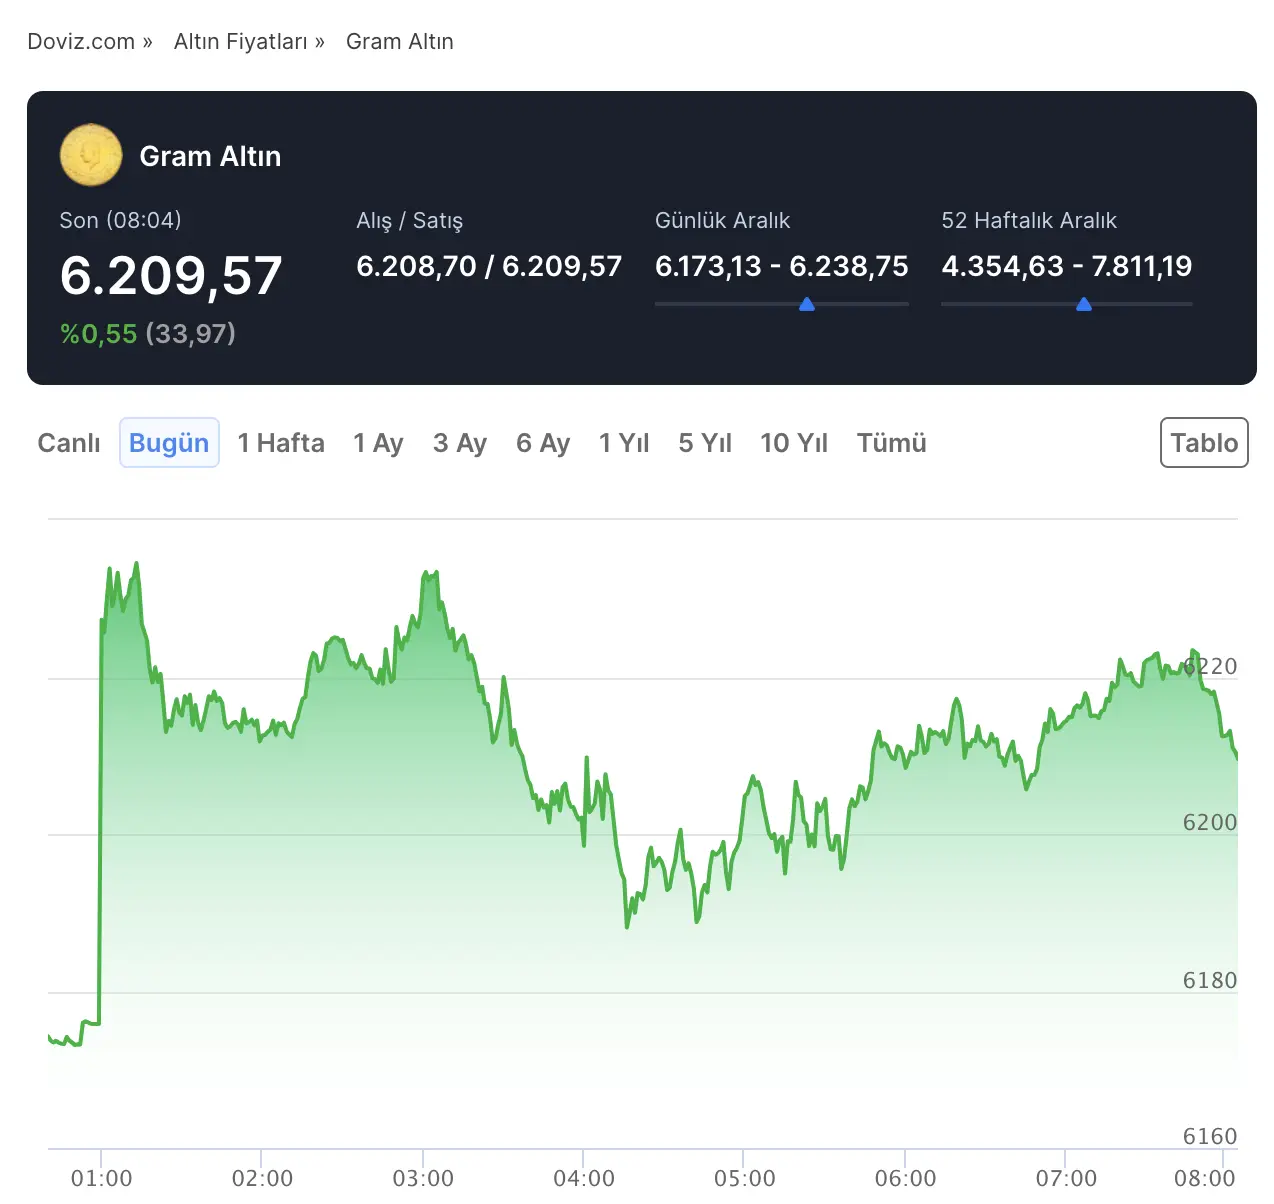1274x1204 pixels.
Task: Open the Tablo view button
Action: [x=1204, y=443]
